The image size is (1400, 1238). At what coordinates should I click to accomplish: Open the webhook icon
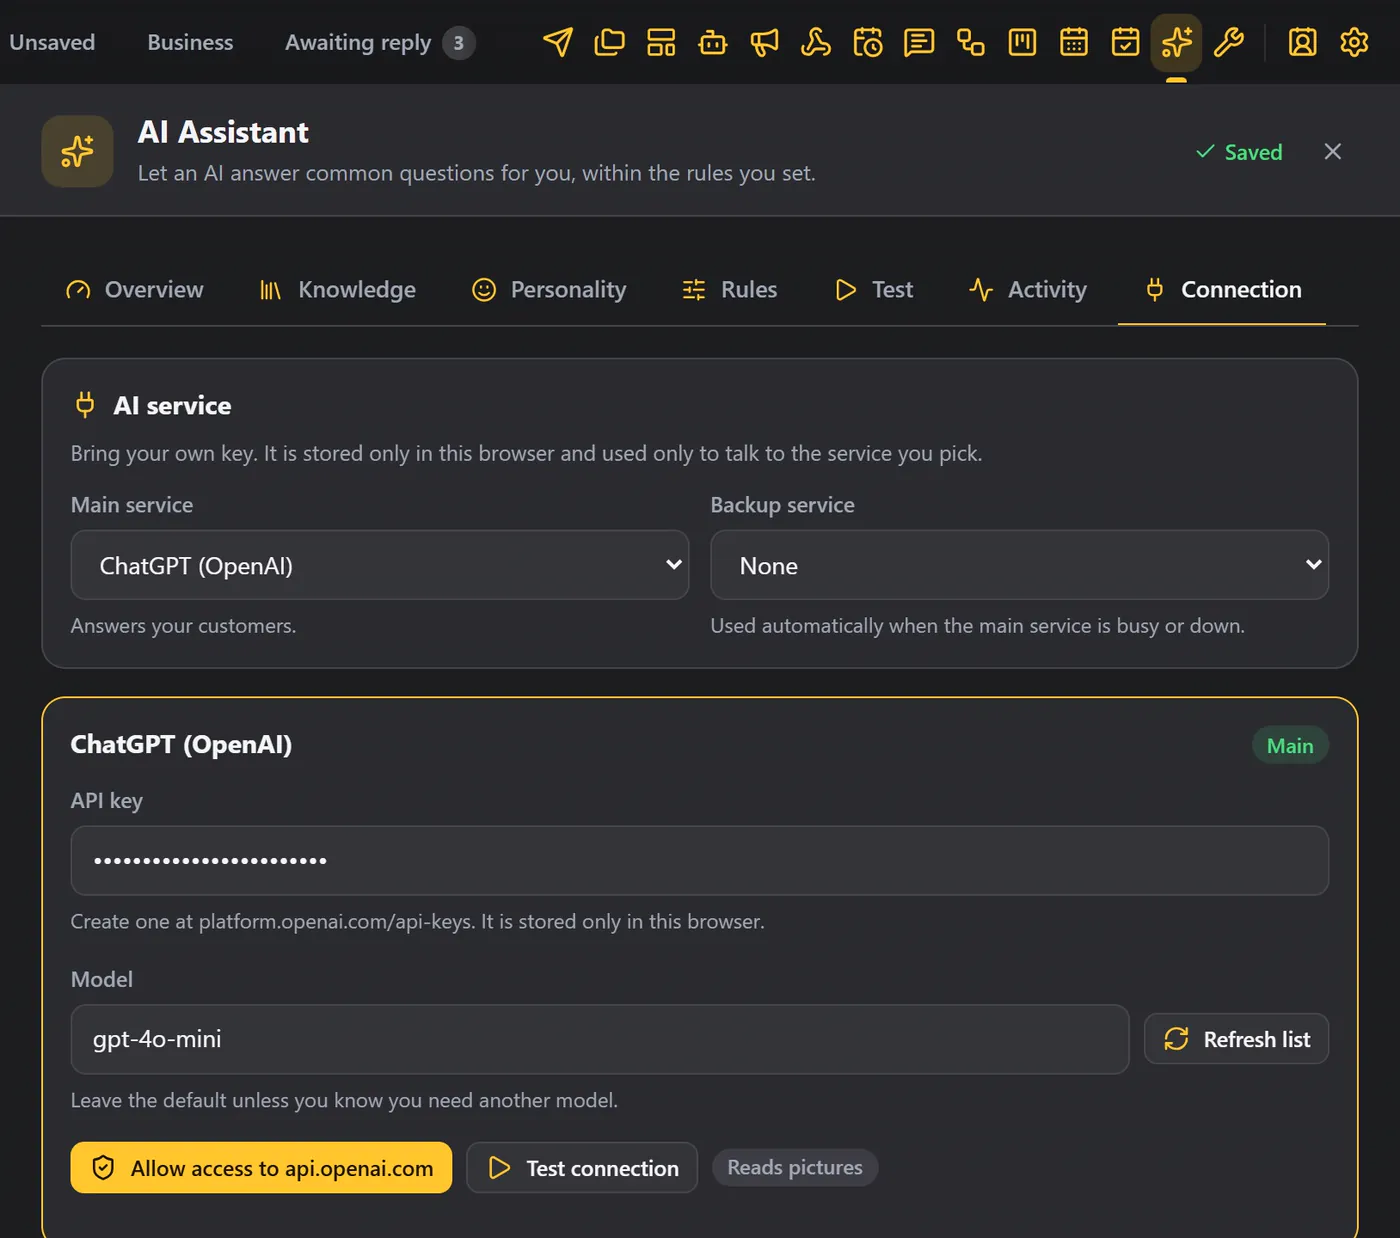click(x=816, y=42)
